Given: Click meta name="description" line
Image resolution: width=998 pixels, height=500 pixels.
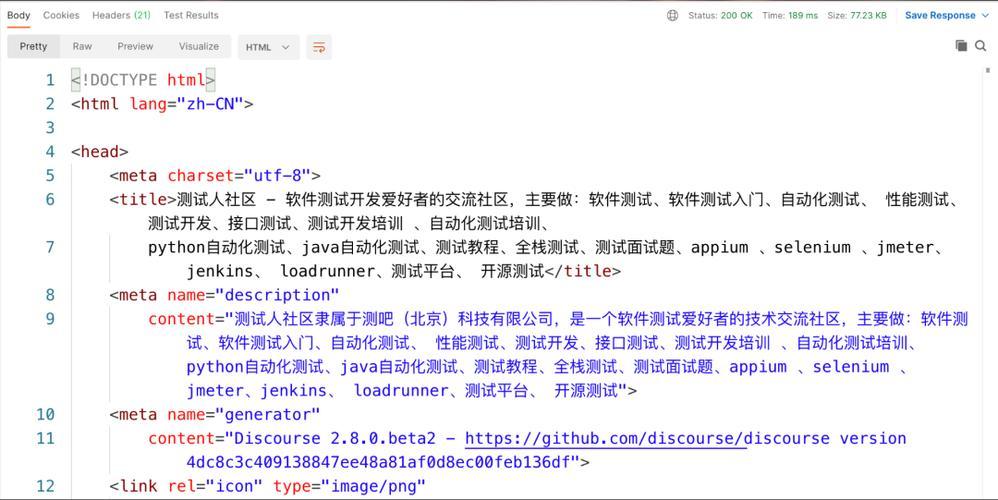Looking at the screenshot, I should point(224,295).
